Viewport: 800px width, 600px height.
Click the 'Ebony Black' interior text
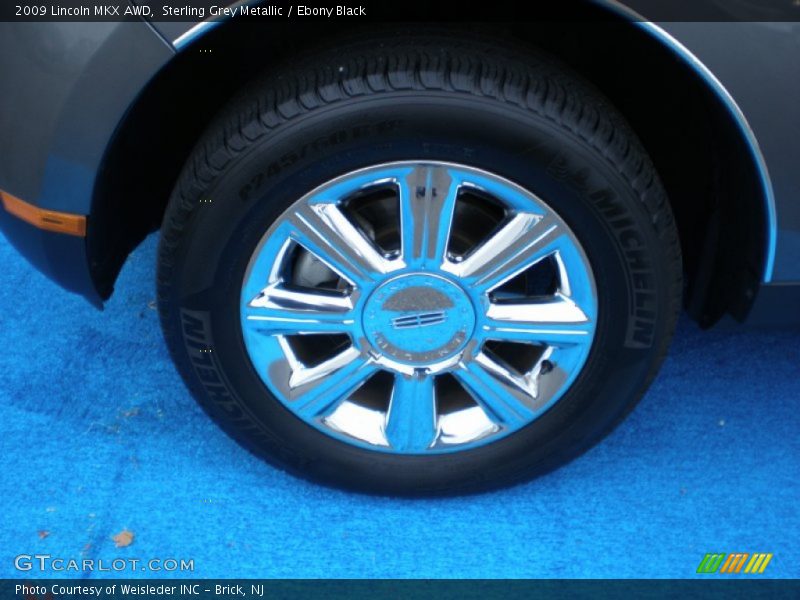coord(331,11)
